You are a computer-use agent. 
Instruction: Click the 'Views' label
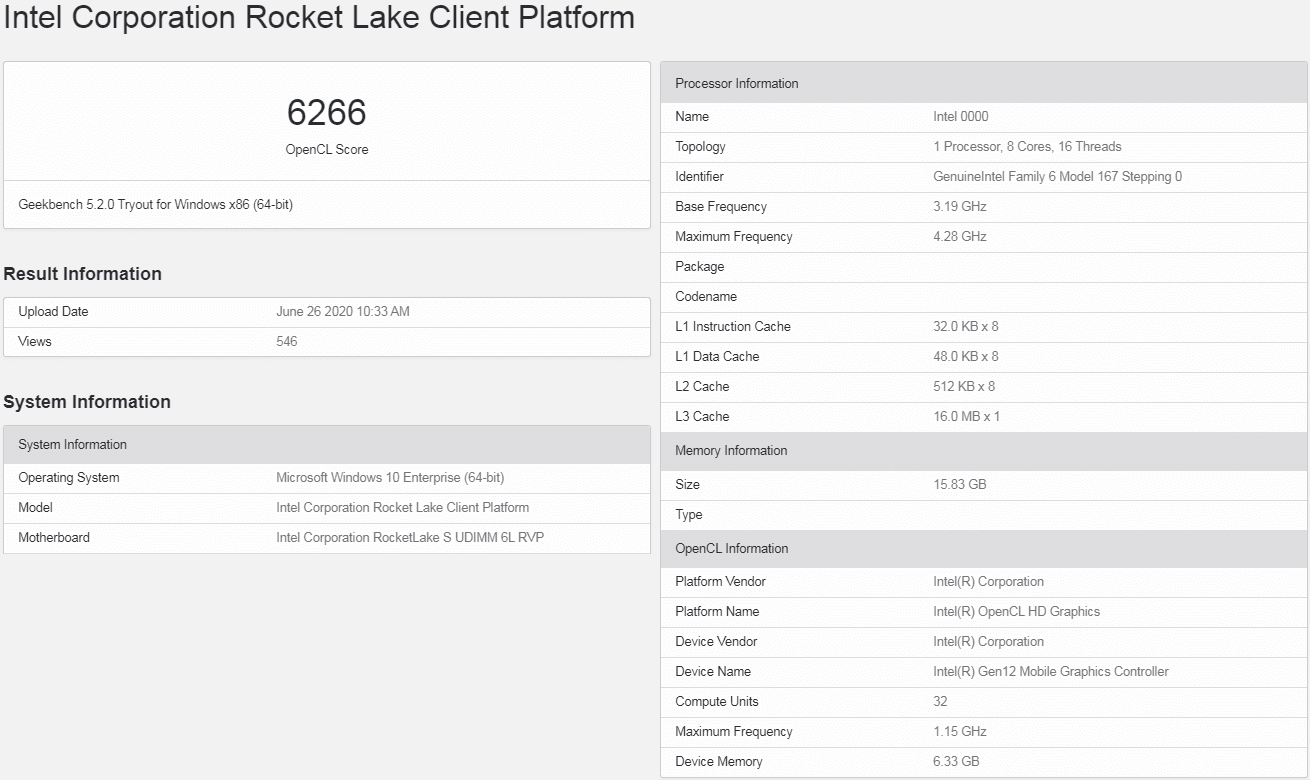tap(35, 342)
